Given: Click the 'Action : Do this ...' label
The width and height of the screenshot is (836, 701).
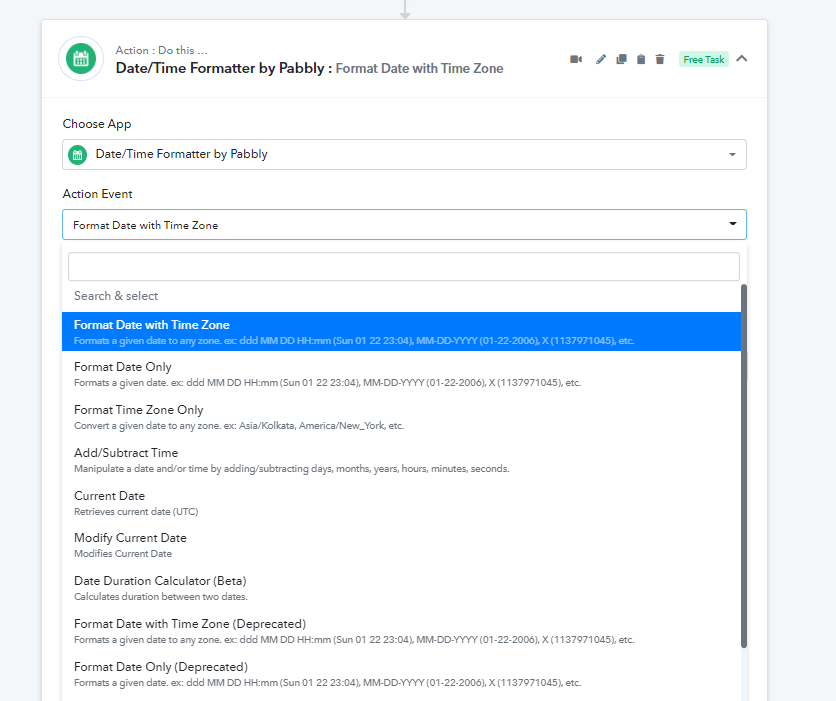Looking at the screenshot, I should 162,50.
